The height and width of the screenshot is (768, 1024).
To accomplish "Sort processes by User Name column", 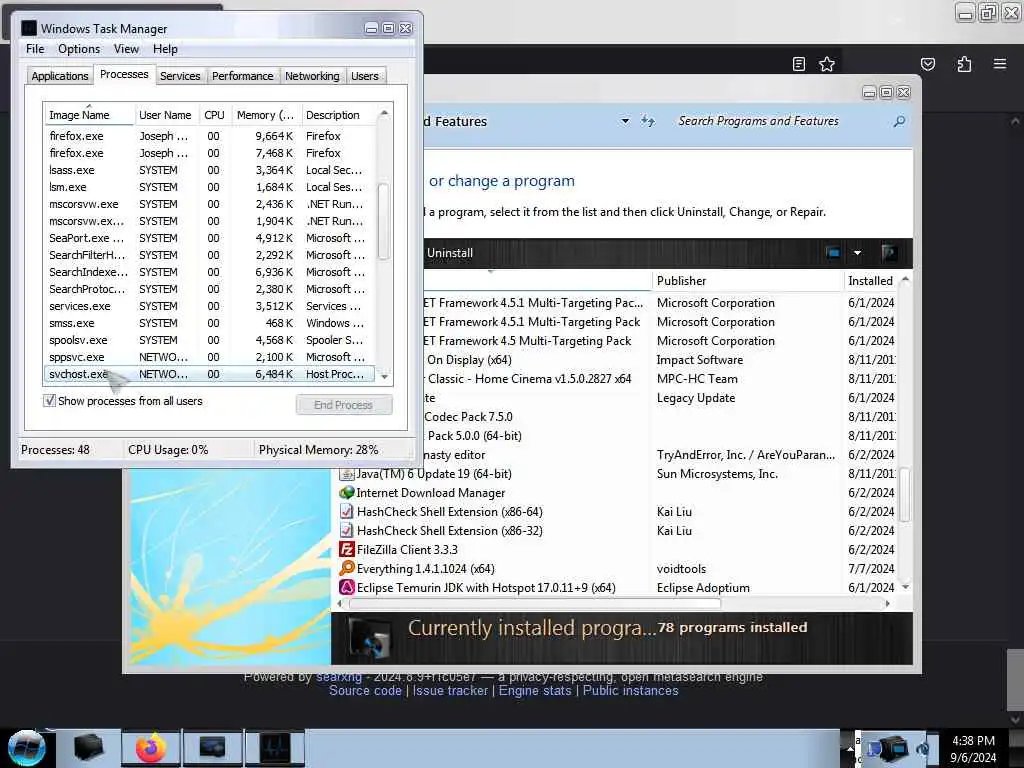I will pos(165,115).
